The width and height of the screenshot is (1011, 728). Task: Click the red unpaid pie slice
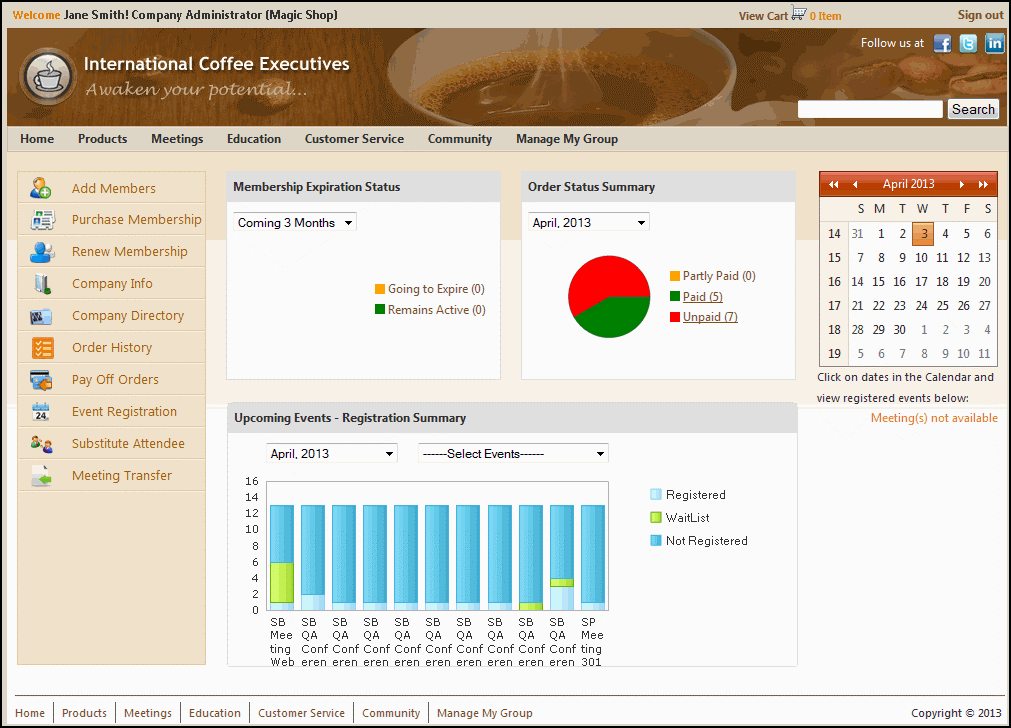click(x=604, y=279)
